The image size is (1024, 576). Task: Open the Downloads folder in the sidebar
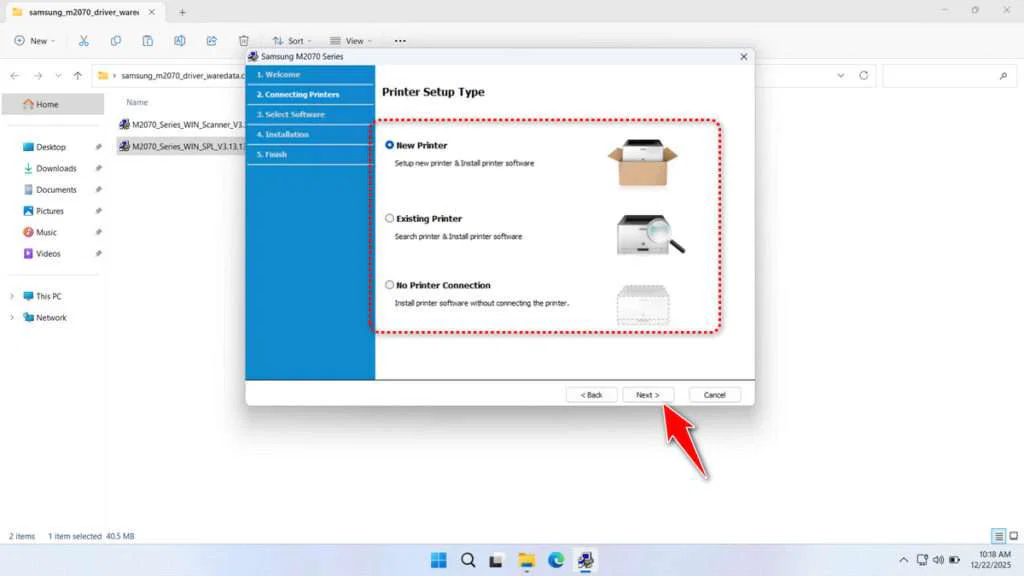tap(54, 168)
